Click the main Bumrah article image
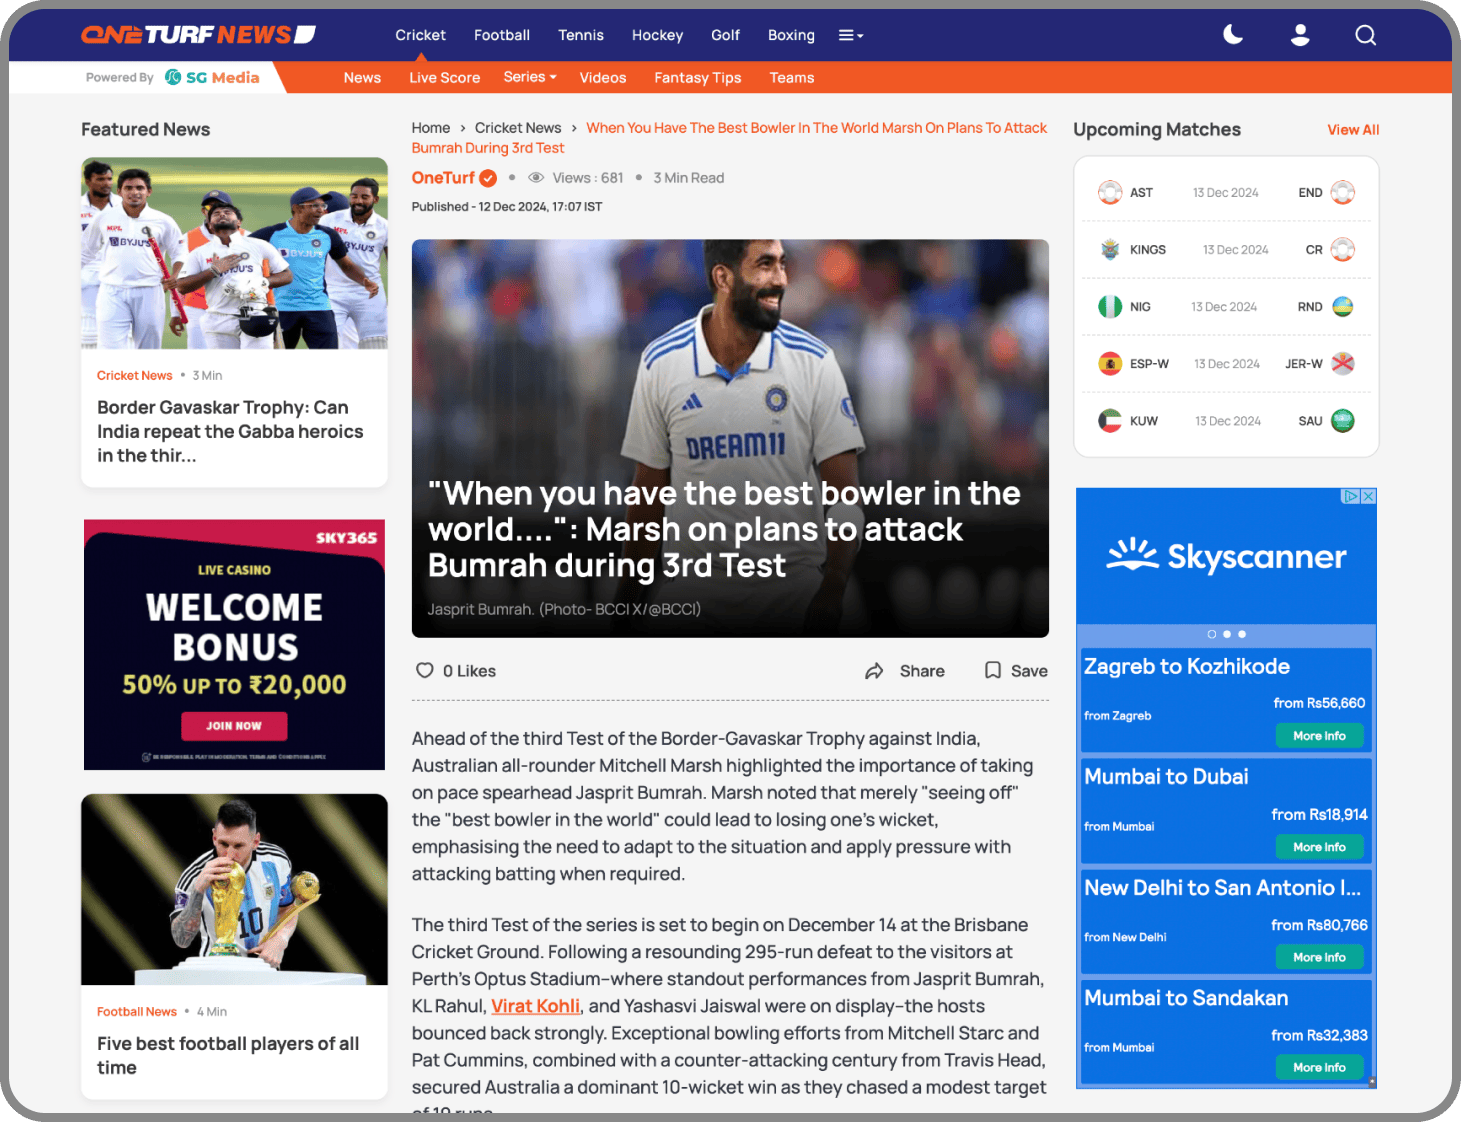This screenshot has height=1122, width=1461. [730, 438]
